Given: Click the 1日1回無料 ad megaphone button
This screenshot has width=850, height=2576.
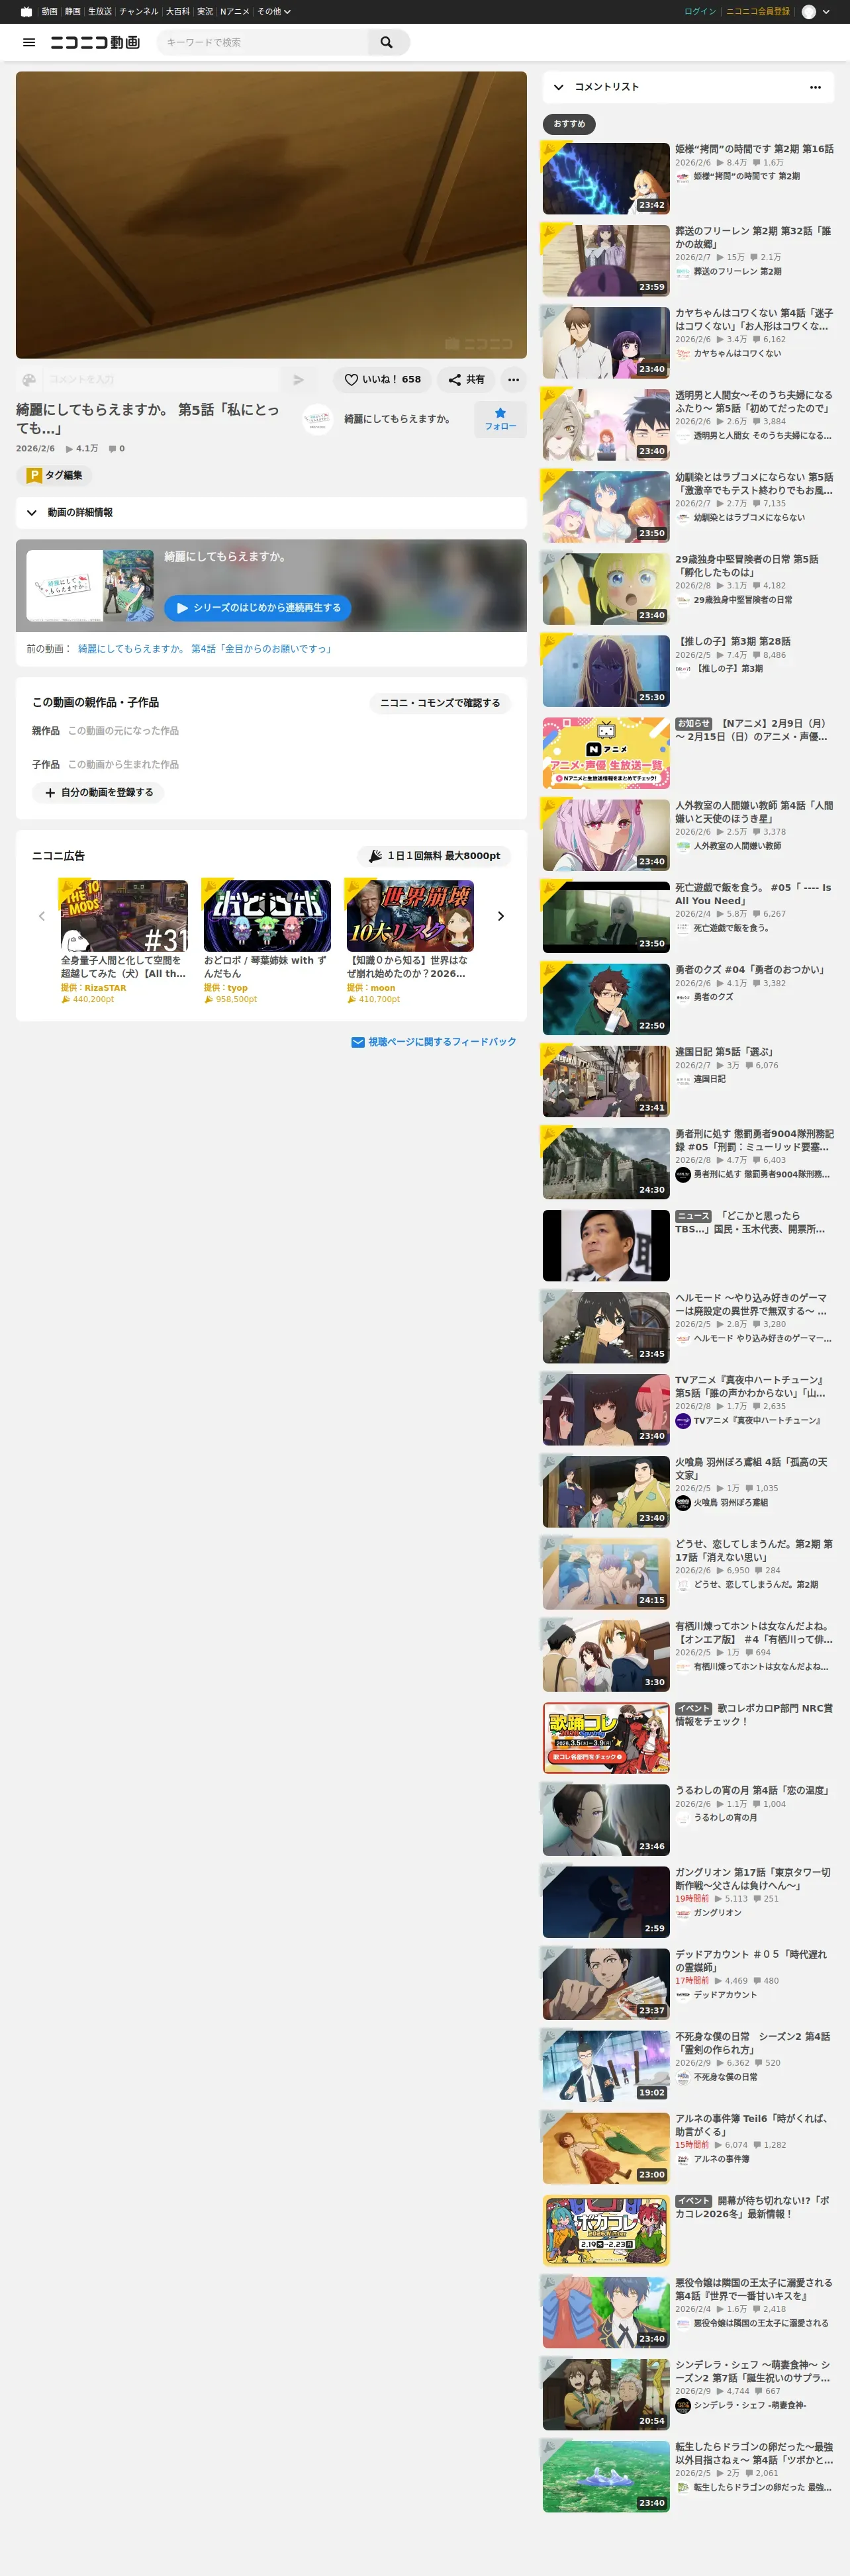Looking at the screenshot, I should [x=434, y=856].
